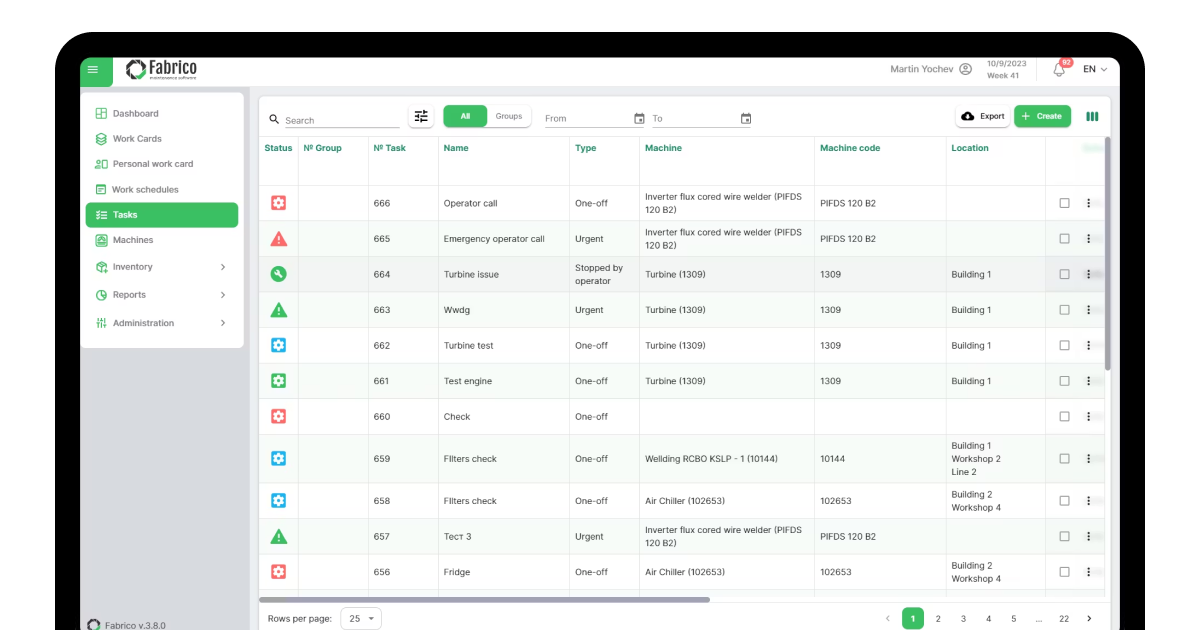
Task: Select checkbox for task 660 Check row
Action: pyautogui.click(x=1064, y=416)
